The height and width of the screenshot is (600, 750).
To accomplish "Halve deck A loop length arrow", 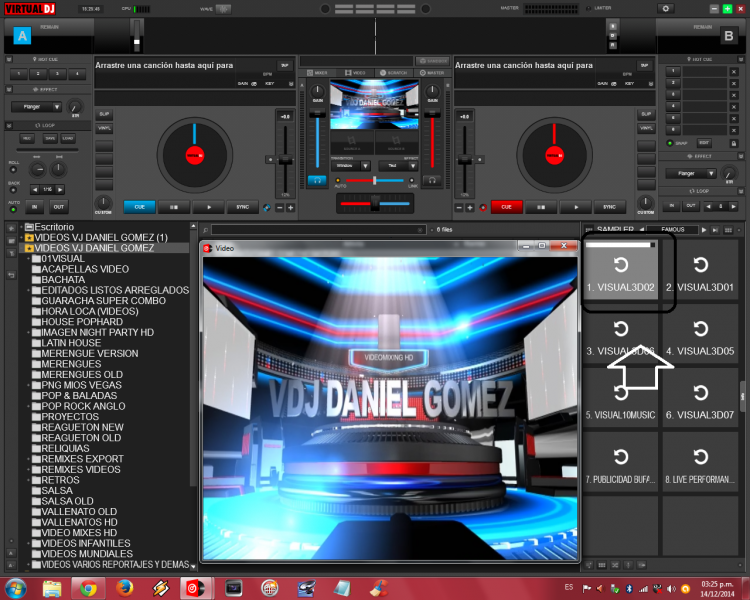I will (35, 189).
